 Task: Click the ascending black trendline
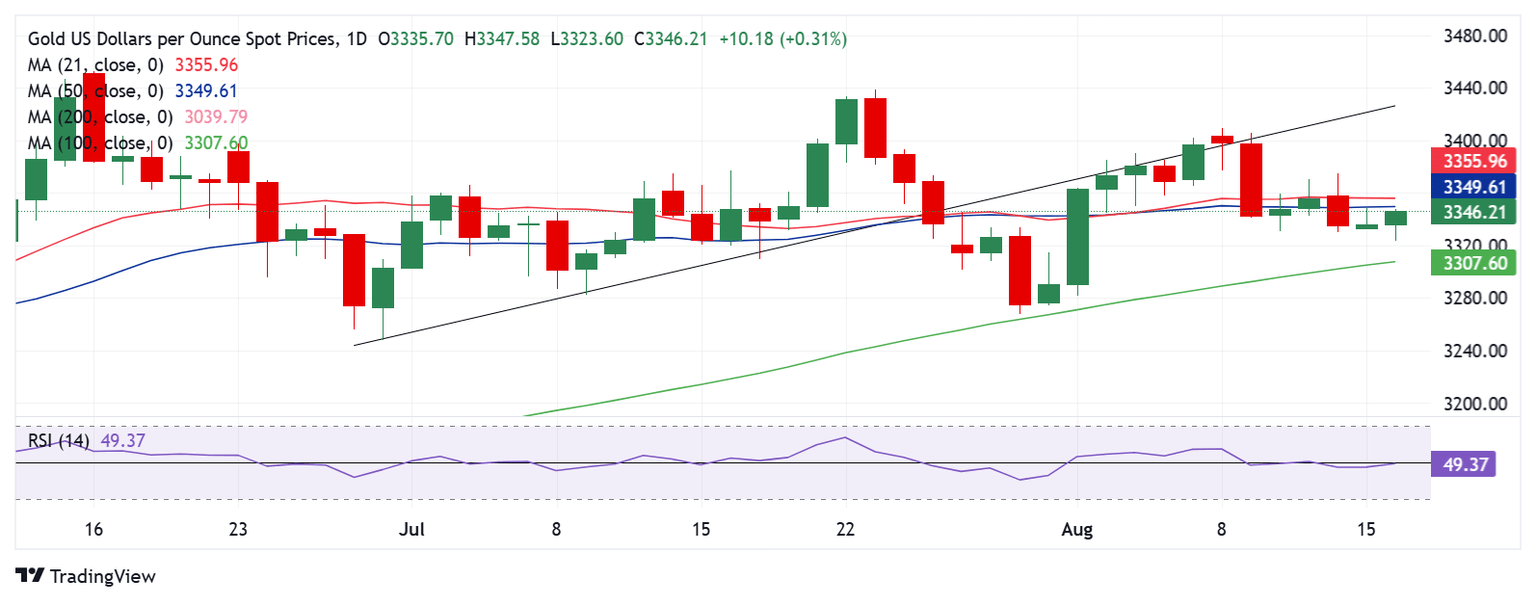point(874,225)
